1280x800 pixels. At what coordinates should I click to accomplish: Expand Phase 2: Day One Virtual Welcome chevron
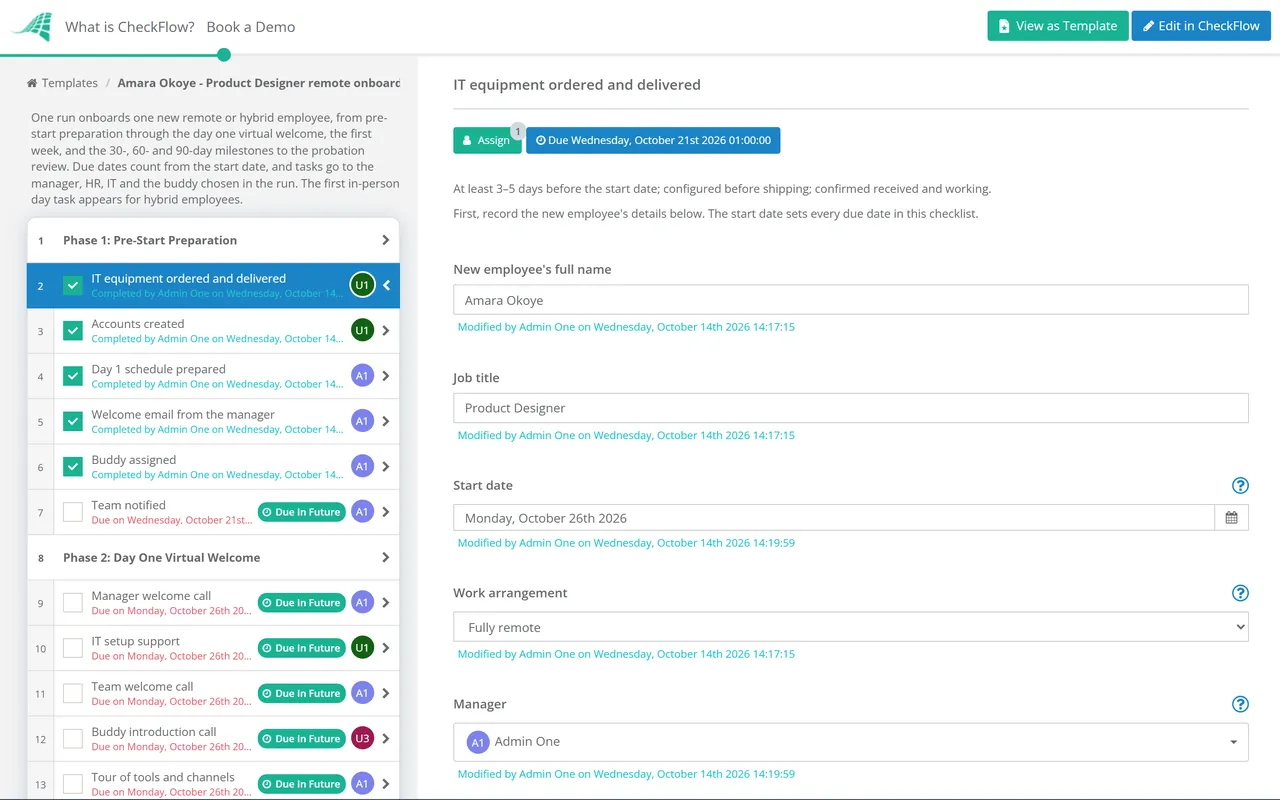click(386, 557)
